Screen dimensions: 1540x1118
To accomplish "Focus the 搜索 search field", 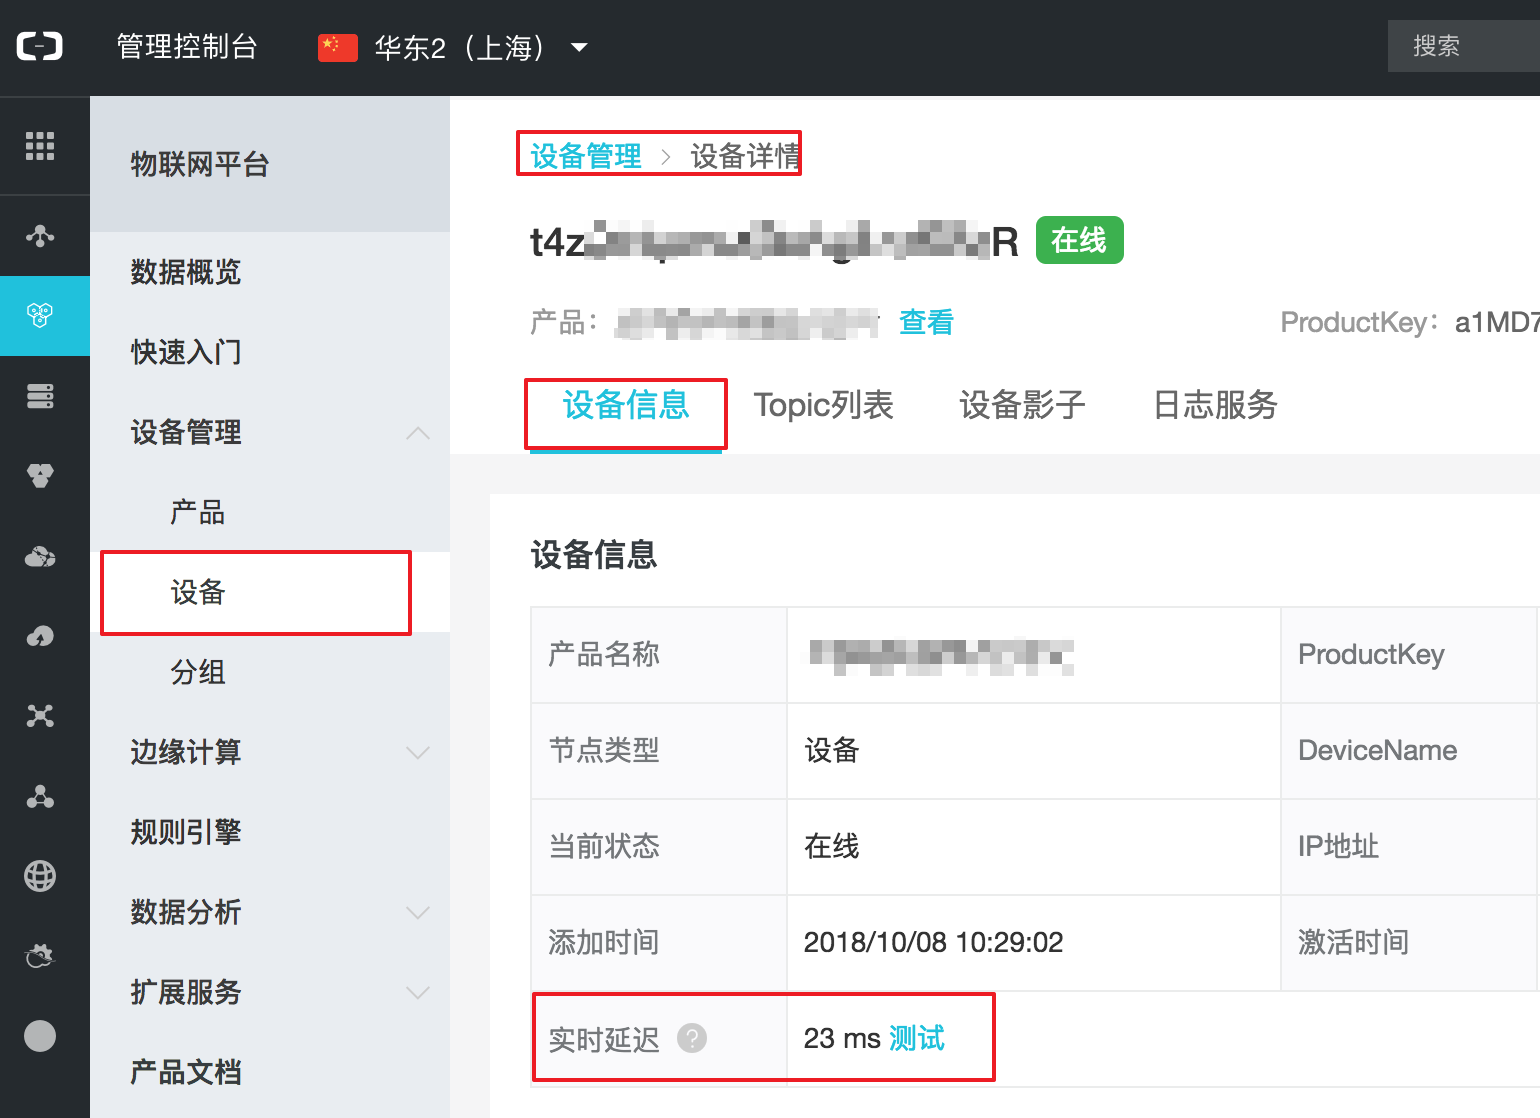I will click(x=1464, y=46).
